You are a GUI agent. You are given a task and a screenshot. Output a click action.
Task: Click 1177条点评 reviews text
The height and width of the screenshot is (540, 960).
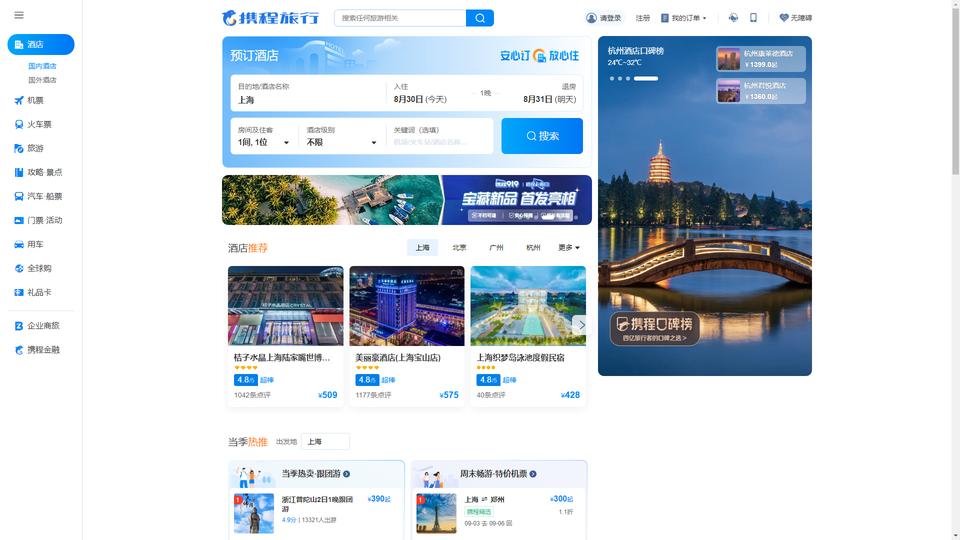pos(373,396)
